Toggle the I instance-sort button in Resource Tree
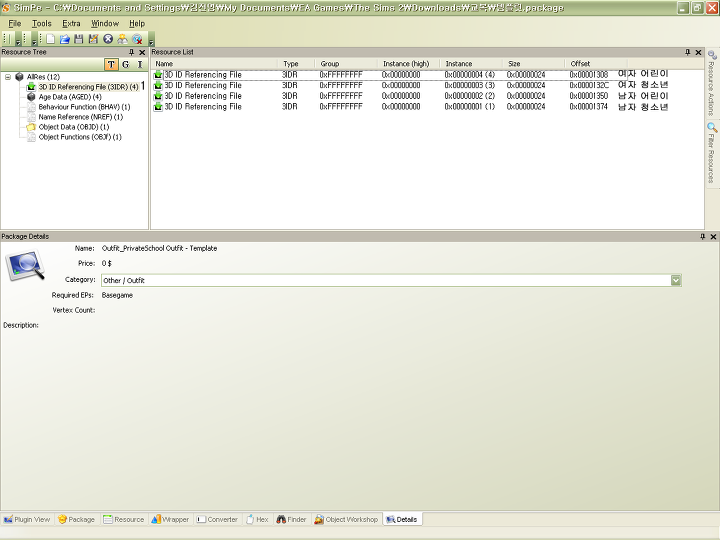 coord(140,64)
